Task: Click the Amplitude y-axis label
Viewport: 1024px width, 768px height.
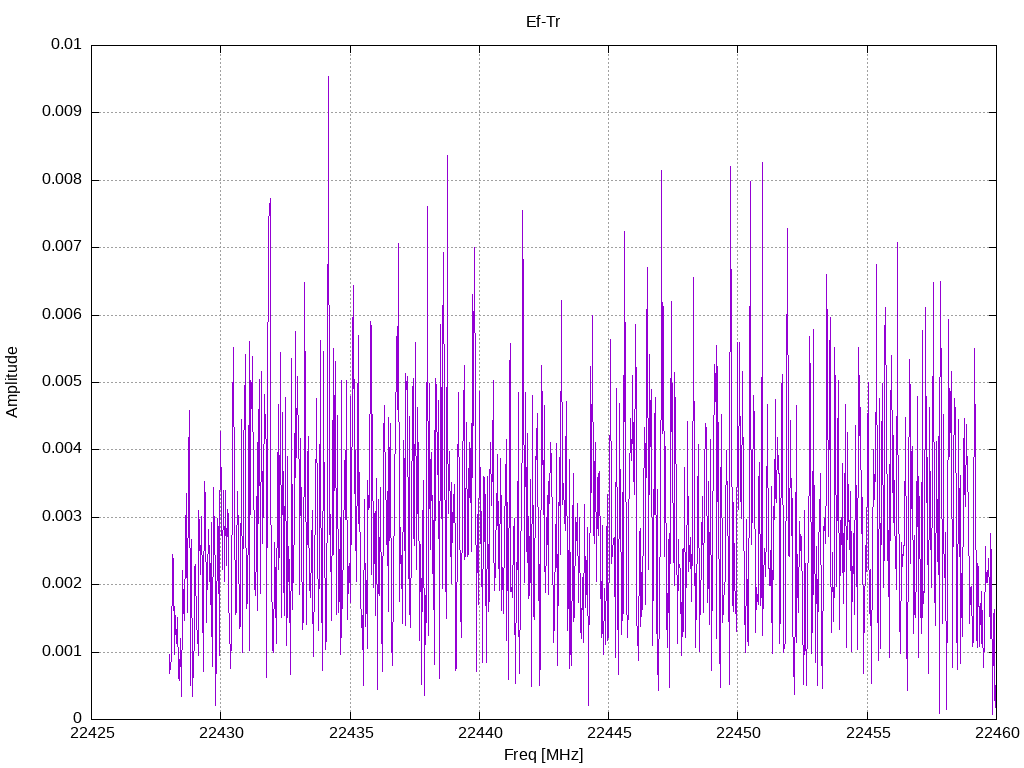Action: [x=12, y=382]
